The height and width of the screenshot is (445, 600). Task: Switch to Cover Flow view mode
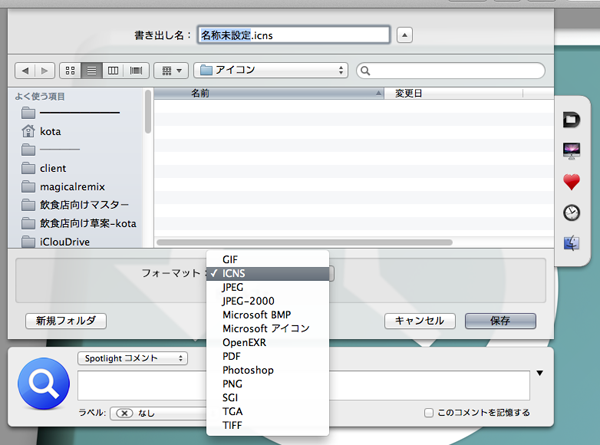[x=136, y=70]
